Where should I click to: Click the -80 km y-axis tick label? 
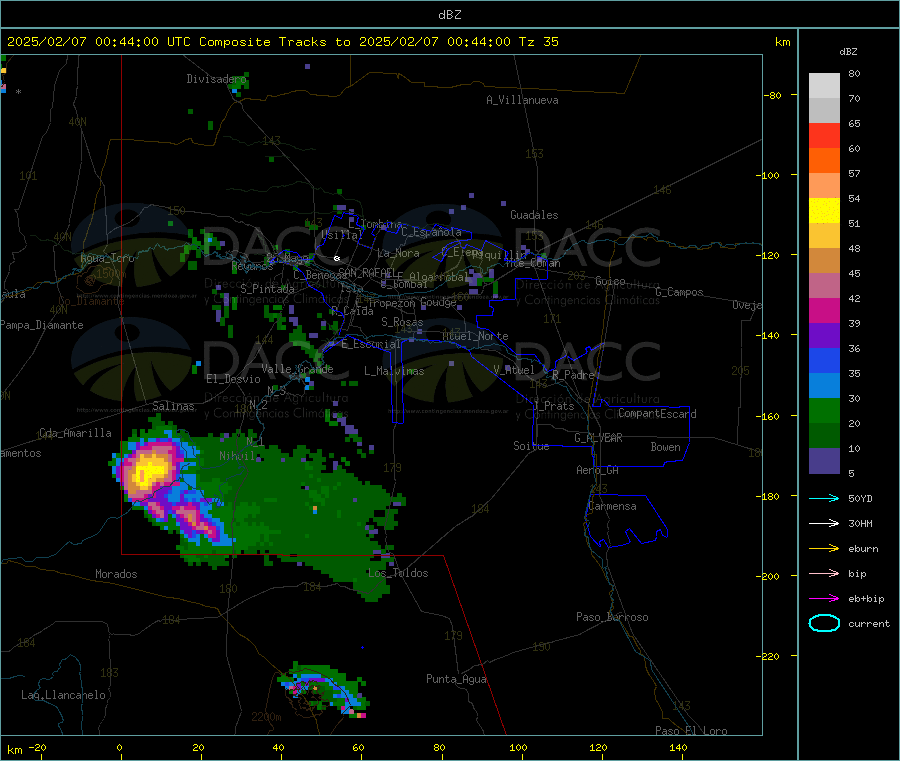(773, 95)
